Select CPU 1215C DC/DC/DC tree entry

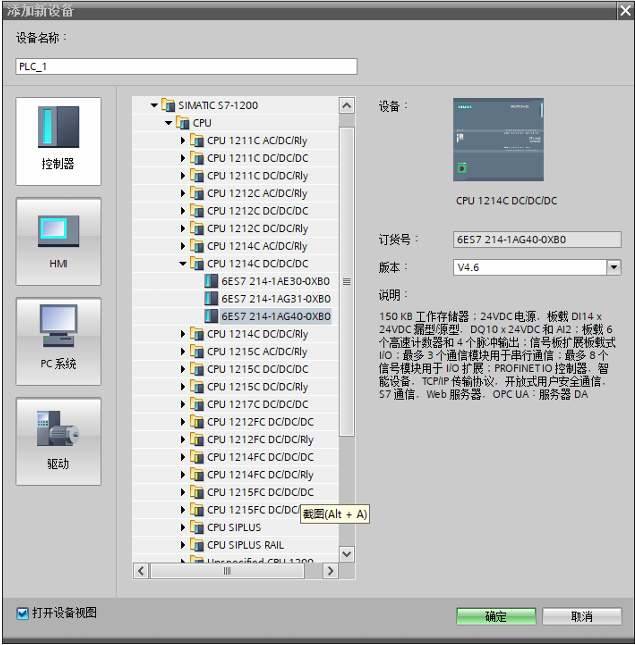pyautogui.click(x=257, y=369)
